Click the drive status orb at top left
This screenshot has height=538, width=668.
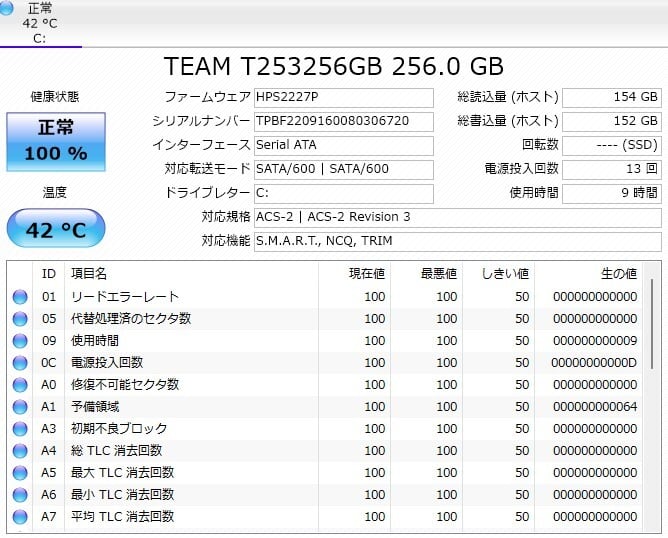[8, 9]
